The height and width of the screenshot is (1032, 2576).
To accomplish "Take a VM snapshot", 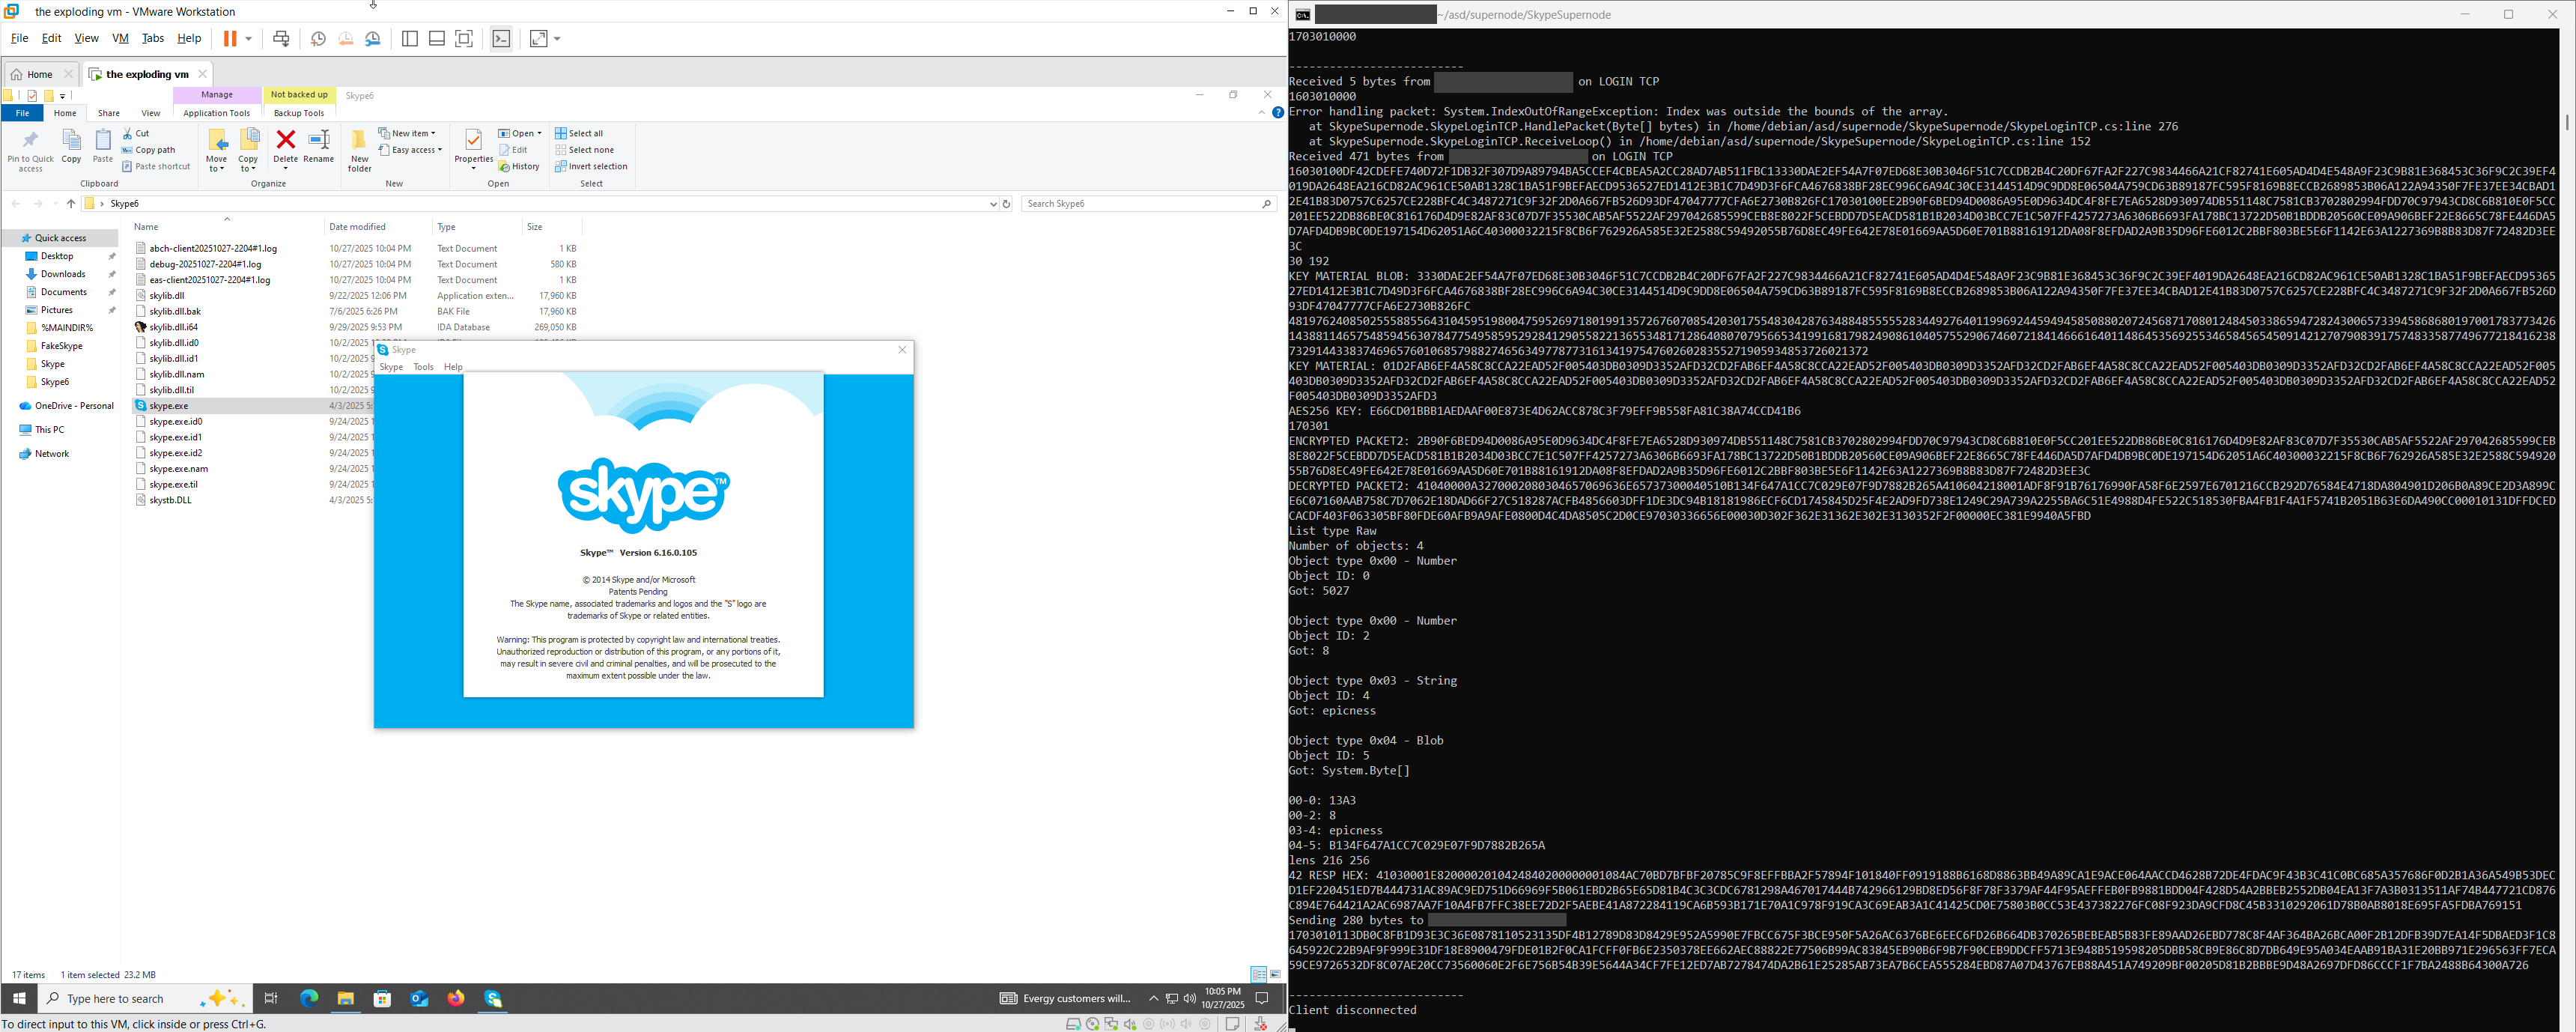I will pos(318,38).
